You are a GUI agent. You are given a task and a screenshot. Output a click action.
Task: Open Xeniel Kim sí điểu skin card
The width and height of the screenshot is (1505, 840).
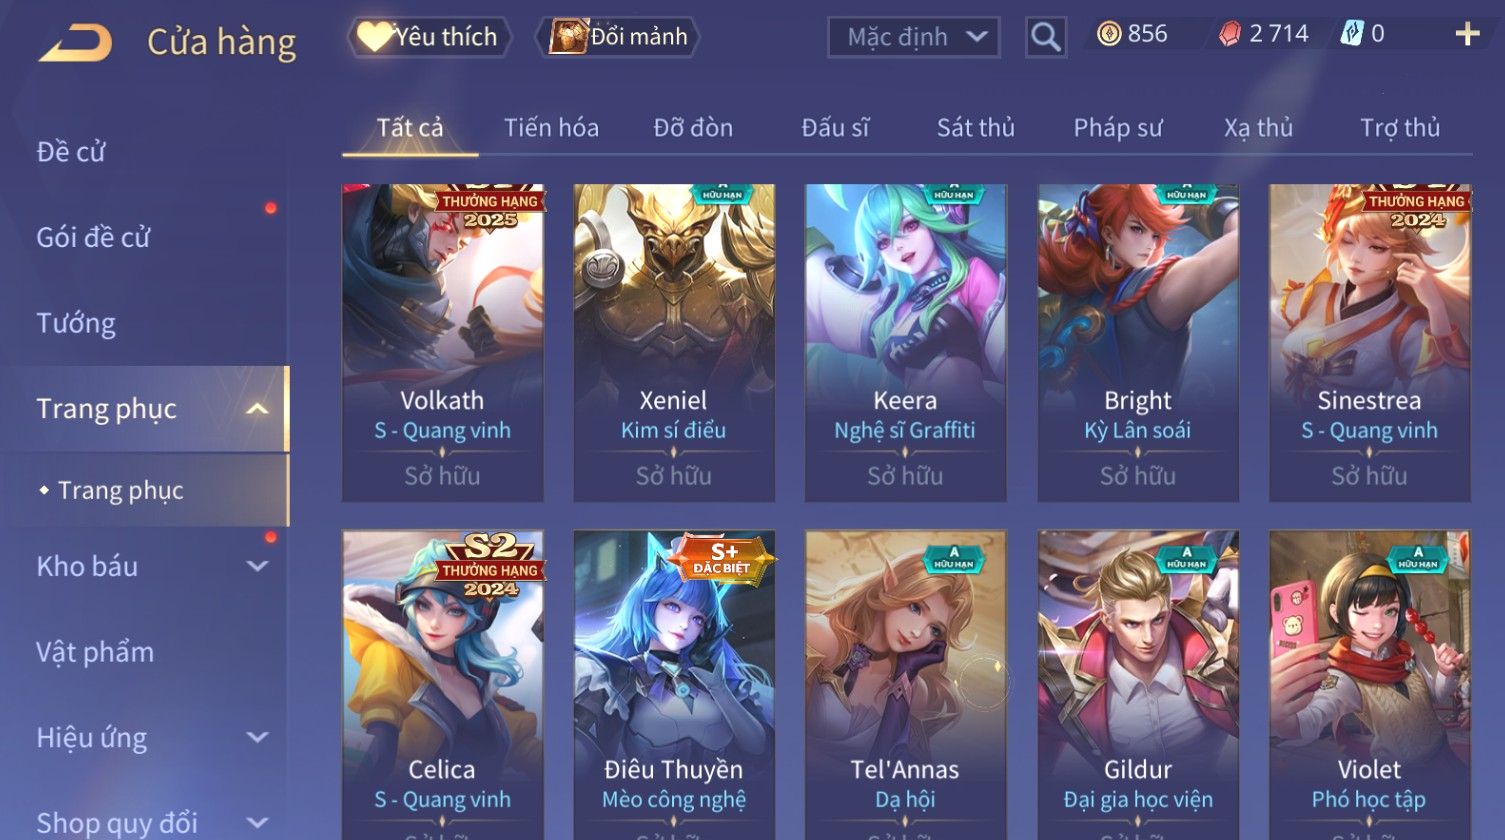pos(673,342)
